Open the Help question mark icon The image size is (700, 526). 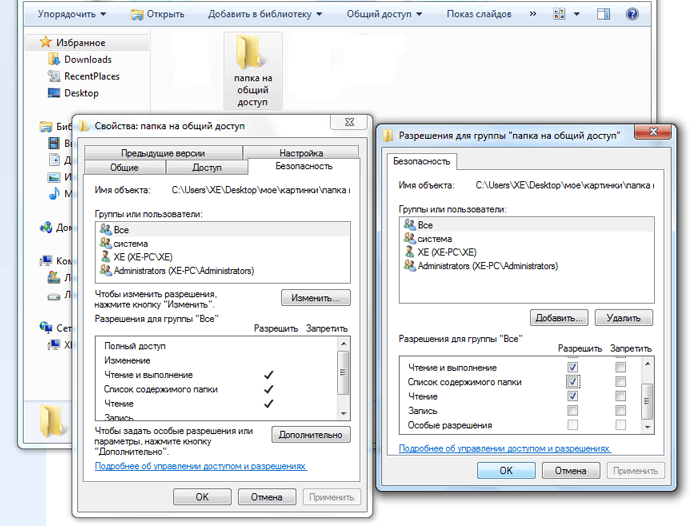631,15
